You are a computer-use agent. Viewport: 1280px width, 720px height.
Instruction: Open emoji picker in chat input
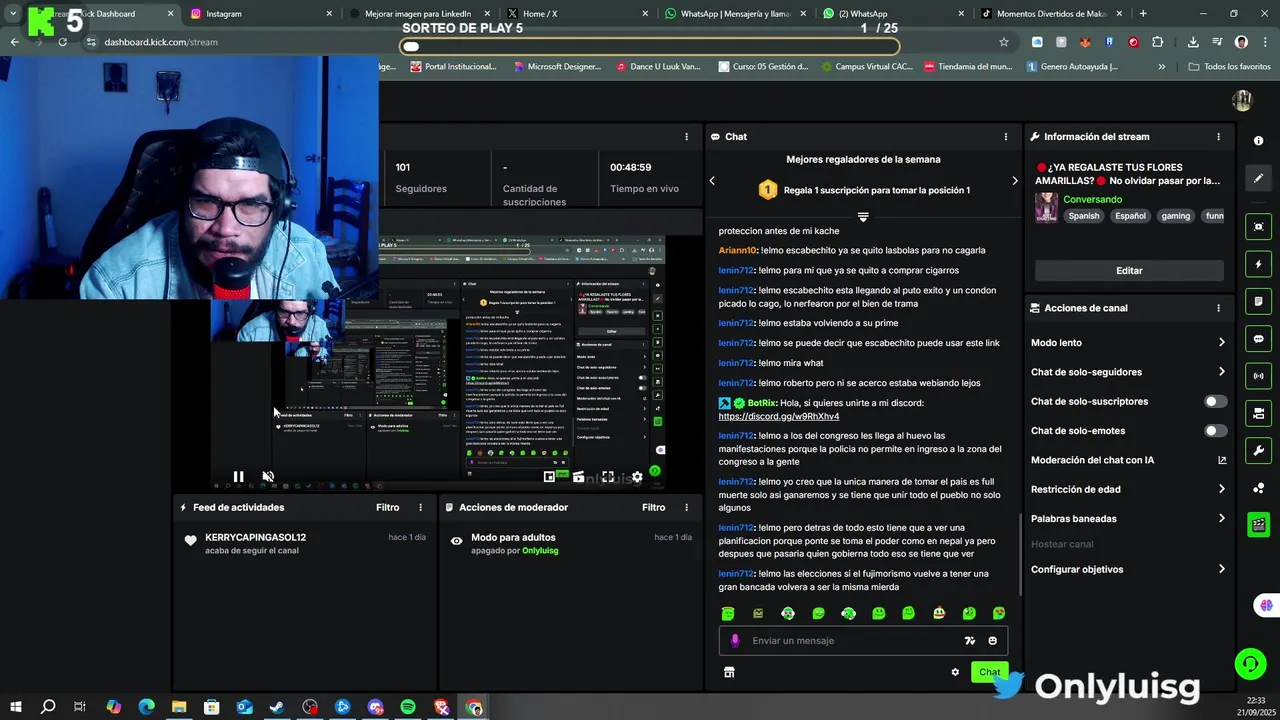(992, 641)
